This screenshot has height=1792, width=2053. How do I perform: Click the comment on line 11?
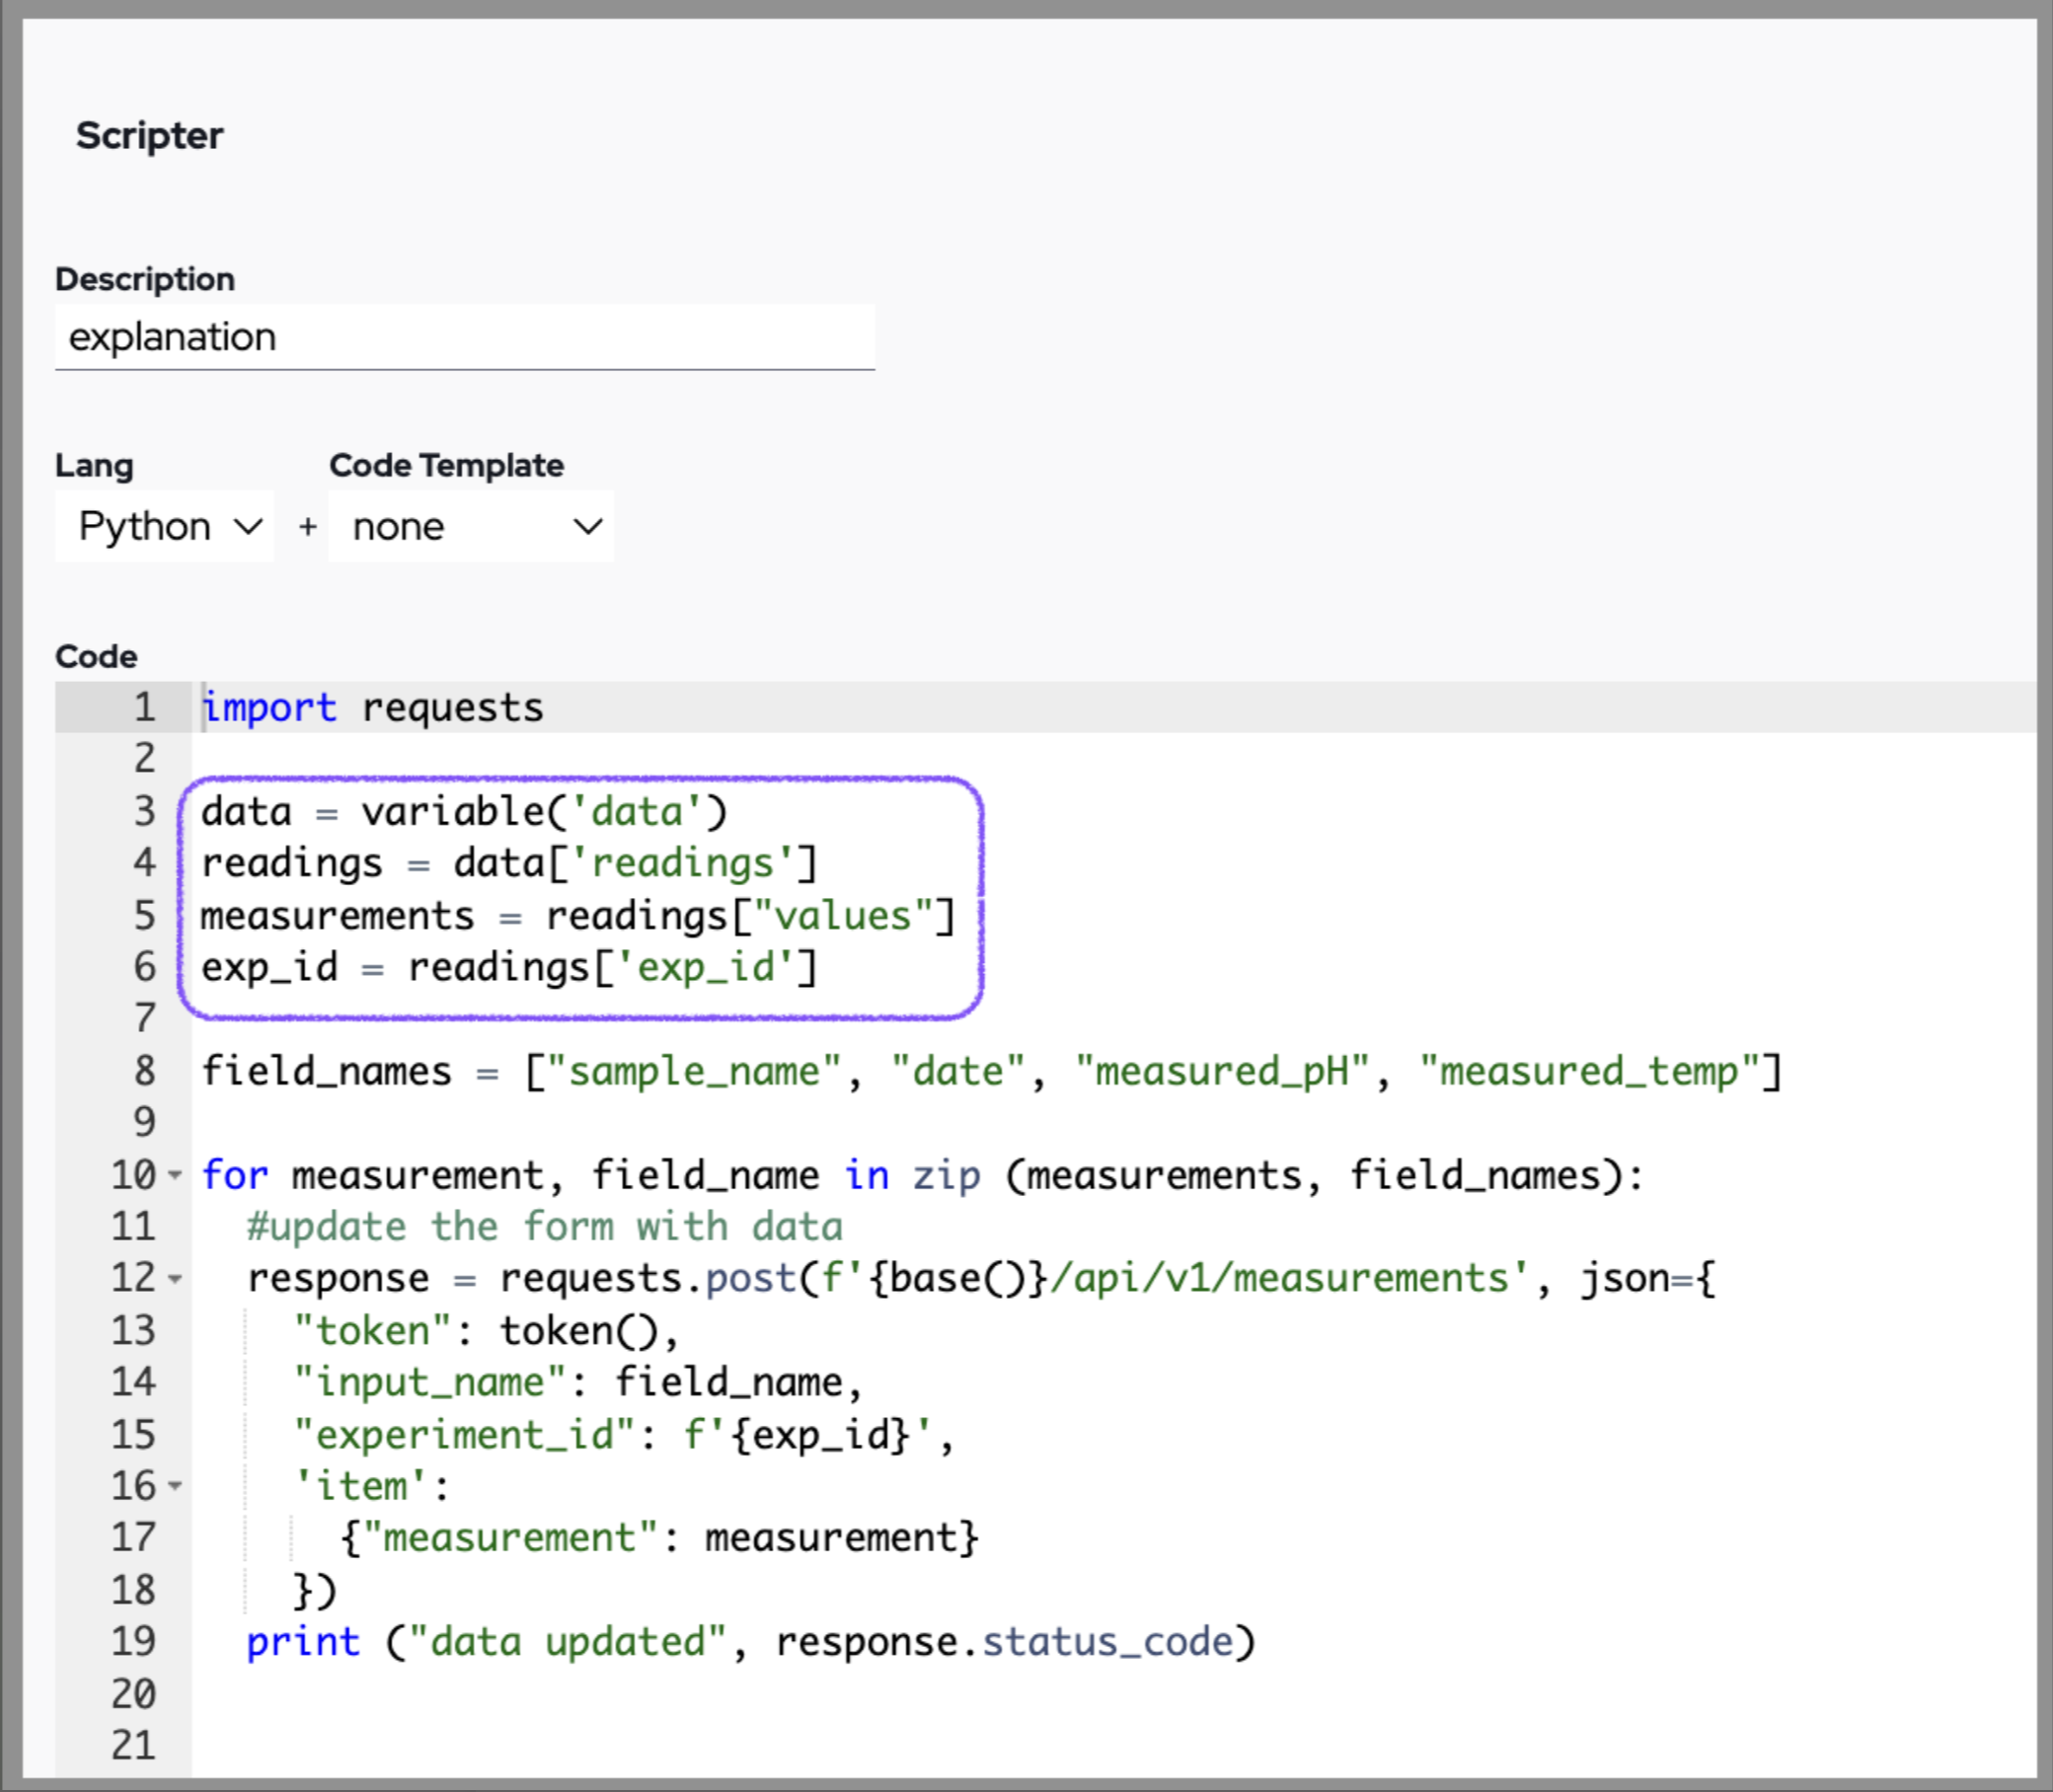point(545,1227)
